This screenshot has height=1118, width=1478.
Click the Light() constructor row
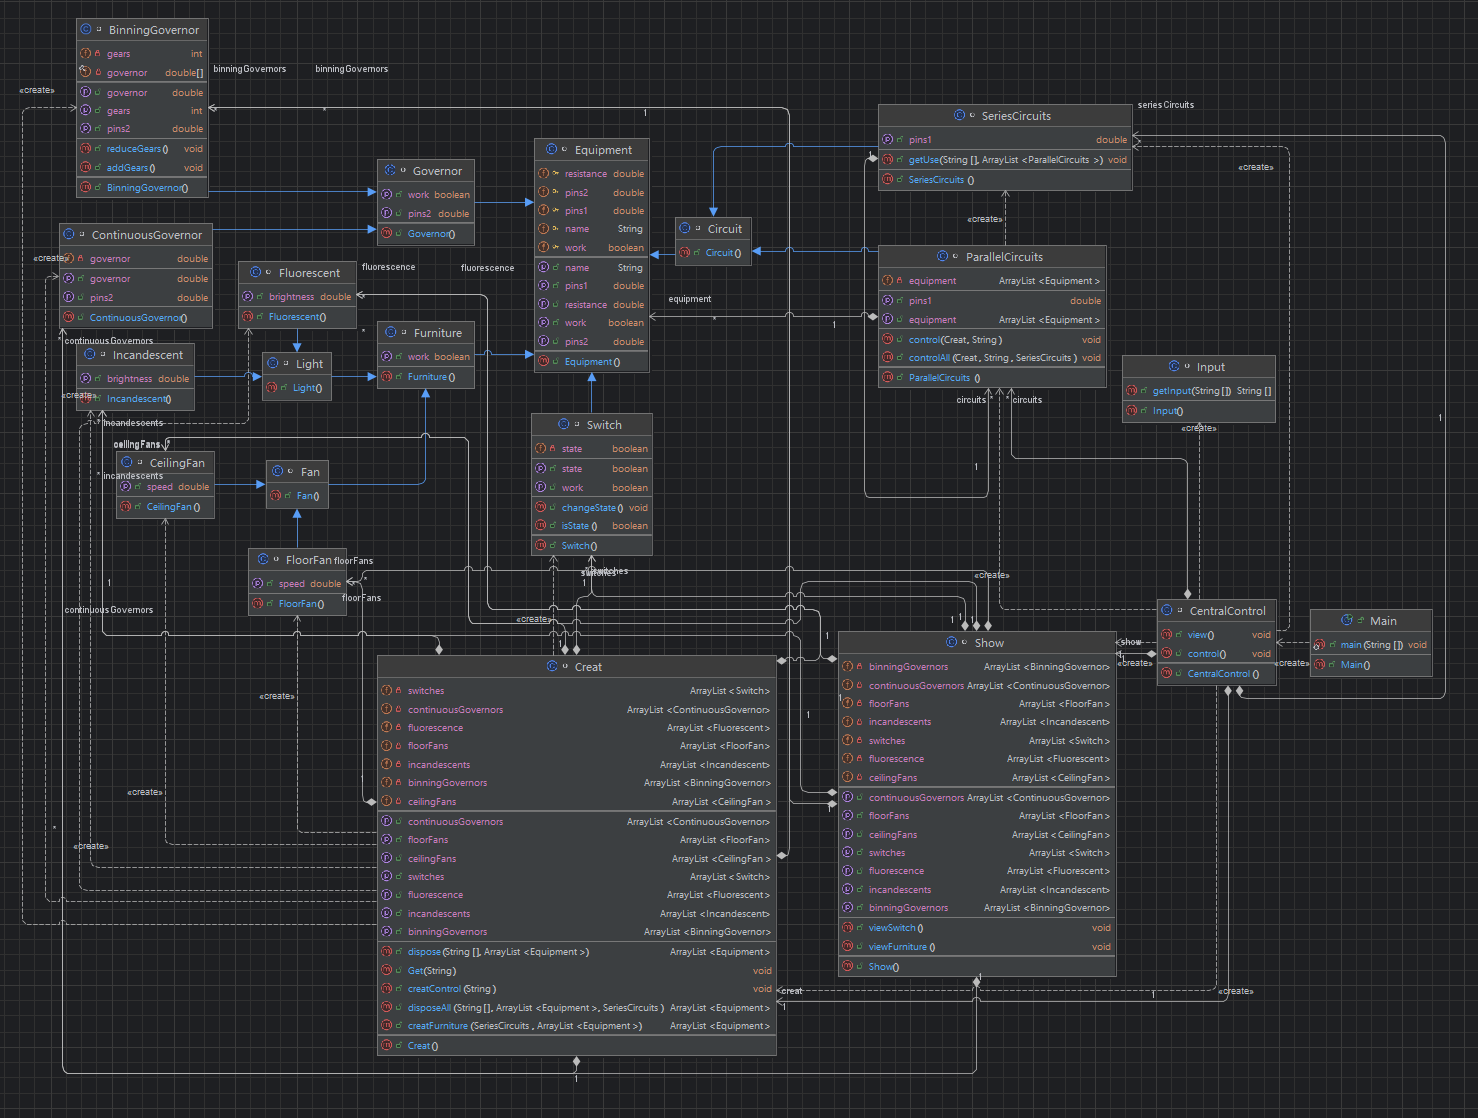296,388
